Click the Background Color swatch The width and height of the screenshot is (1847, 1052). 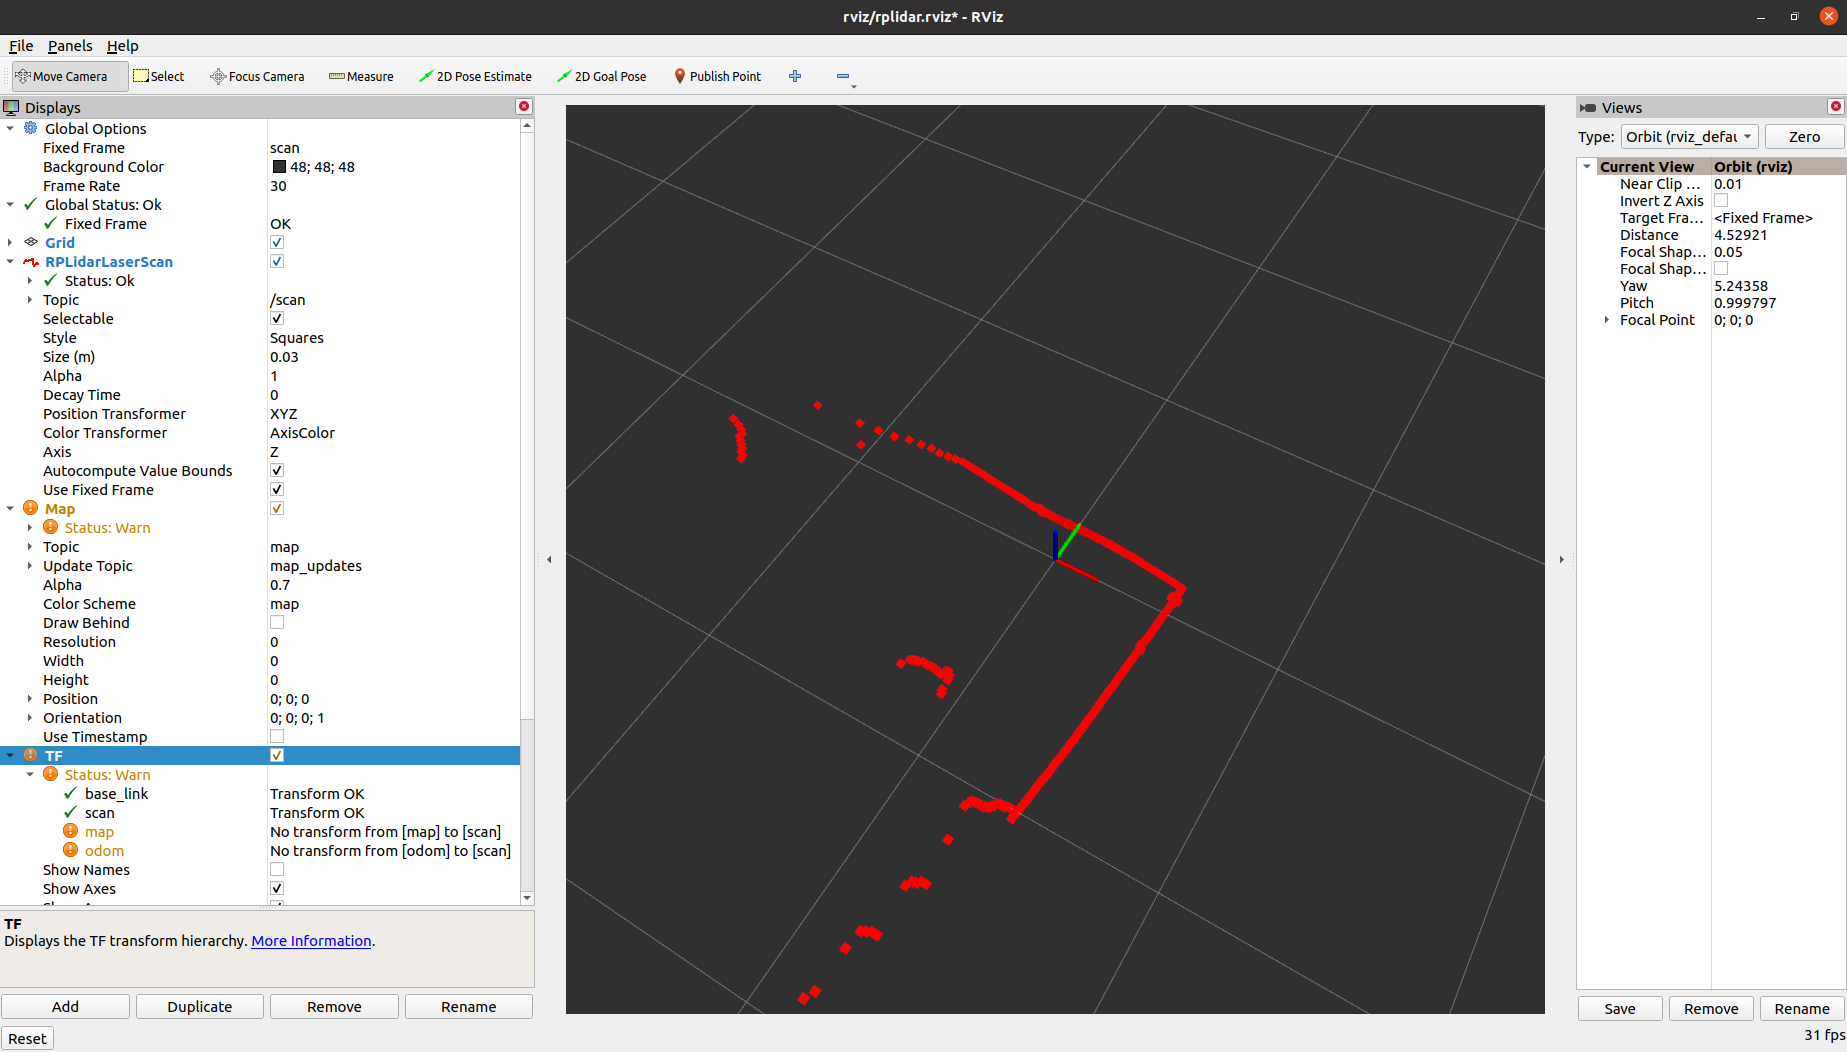click(279, 166)
